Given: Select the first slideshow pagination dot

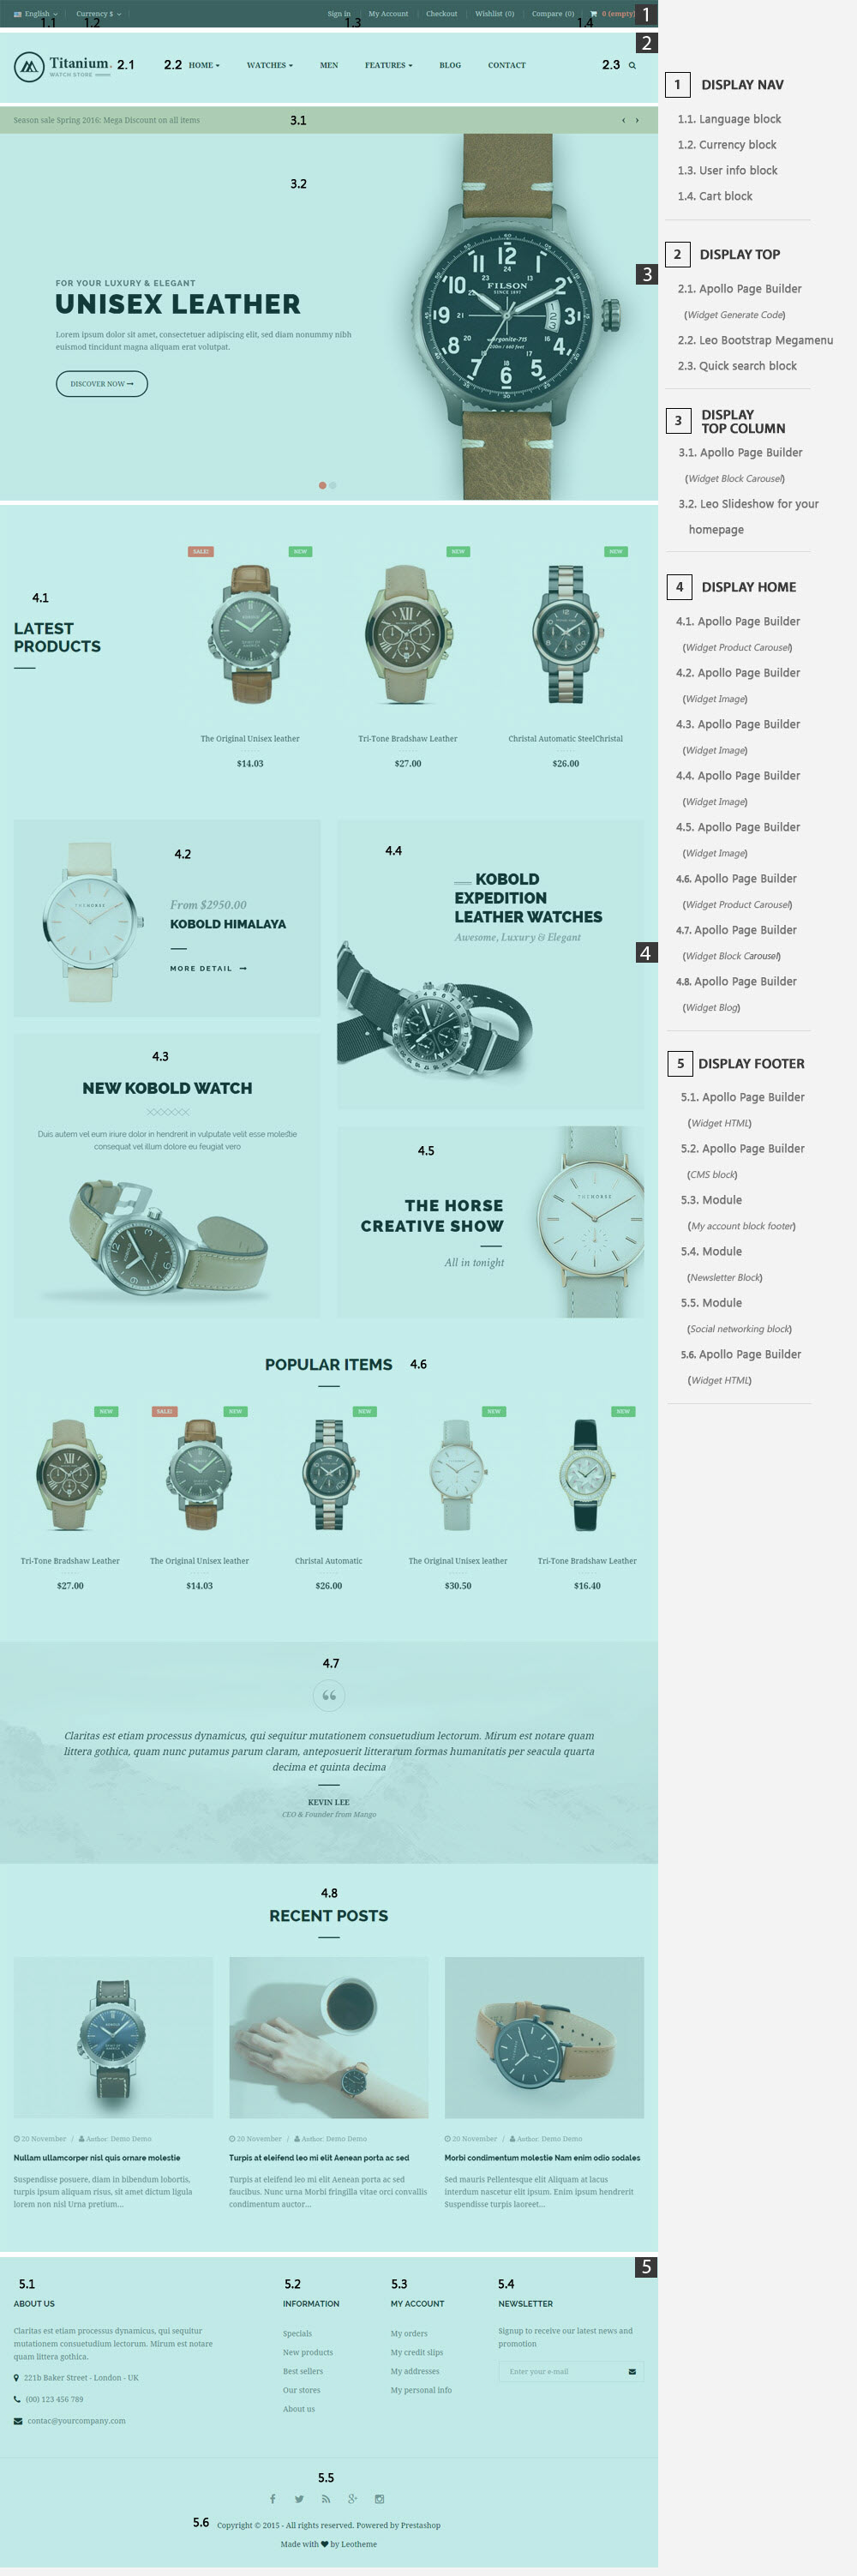Looking at the screenshot, I should [x=322, y=485].
